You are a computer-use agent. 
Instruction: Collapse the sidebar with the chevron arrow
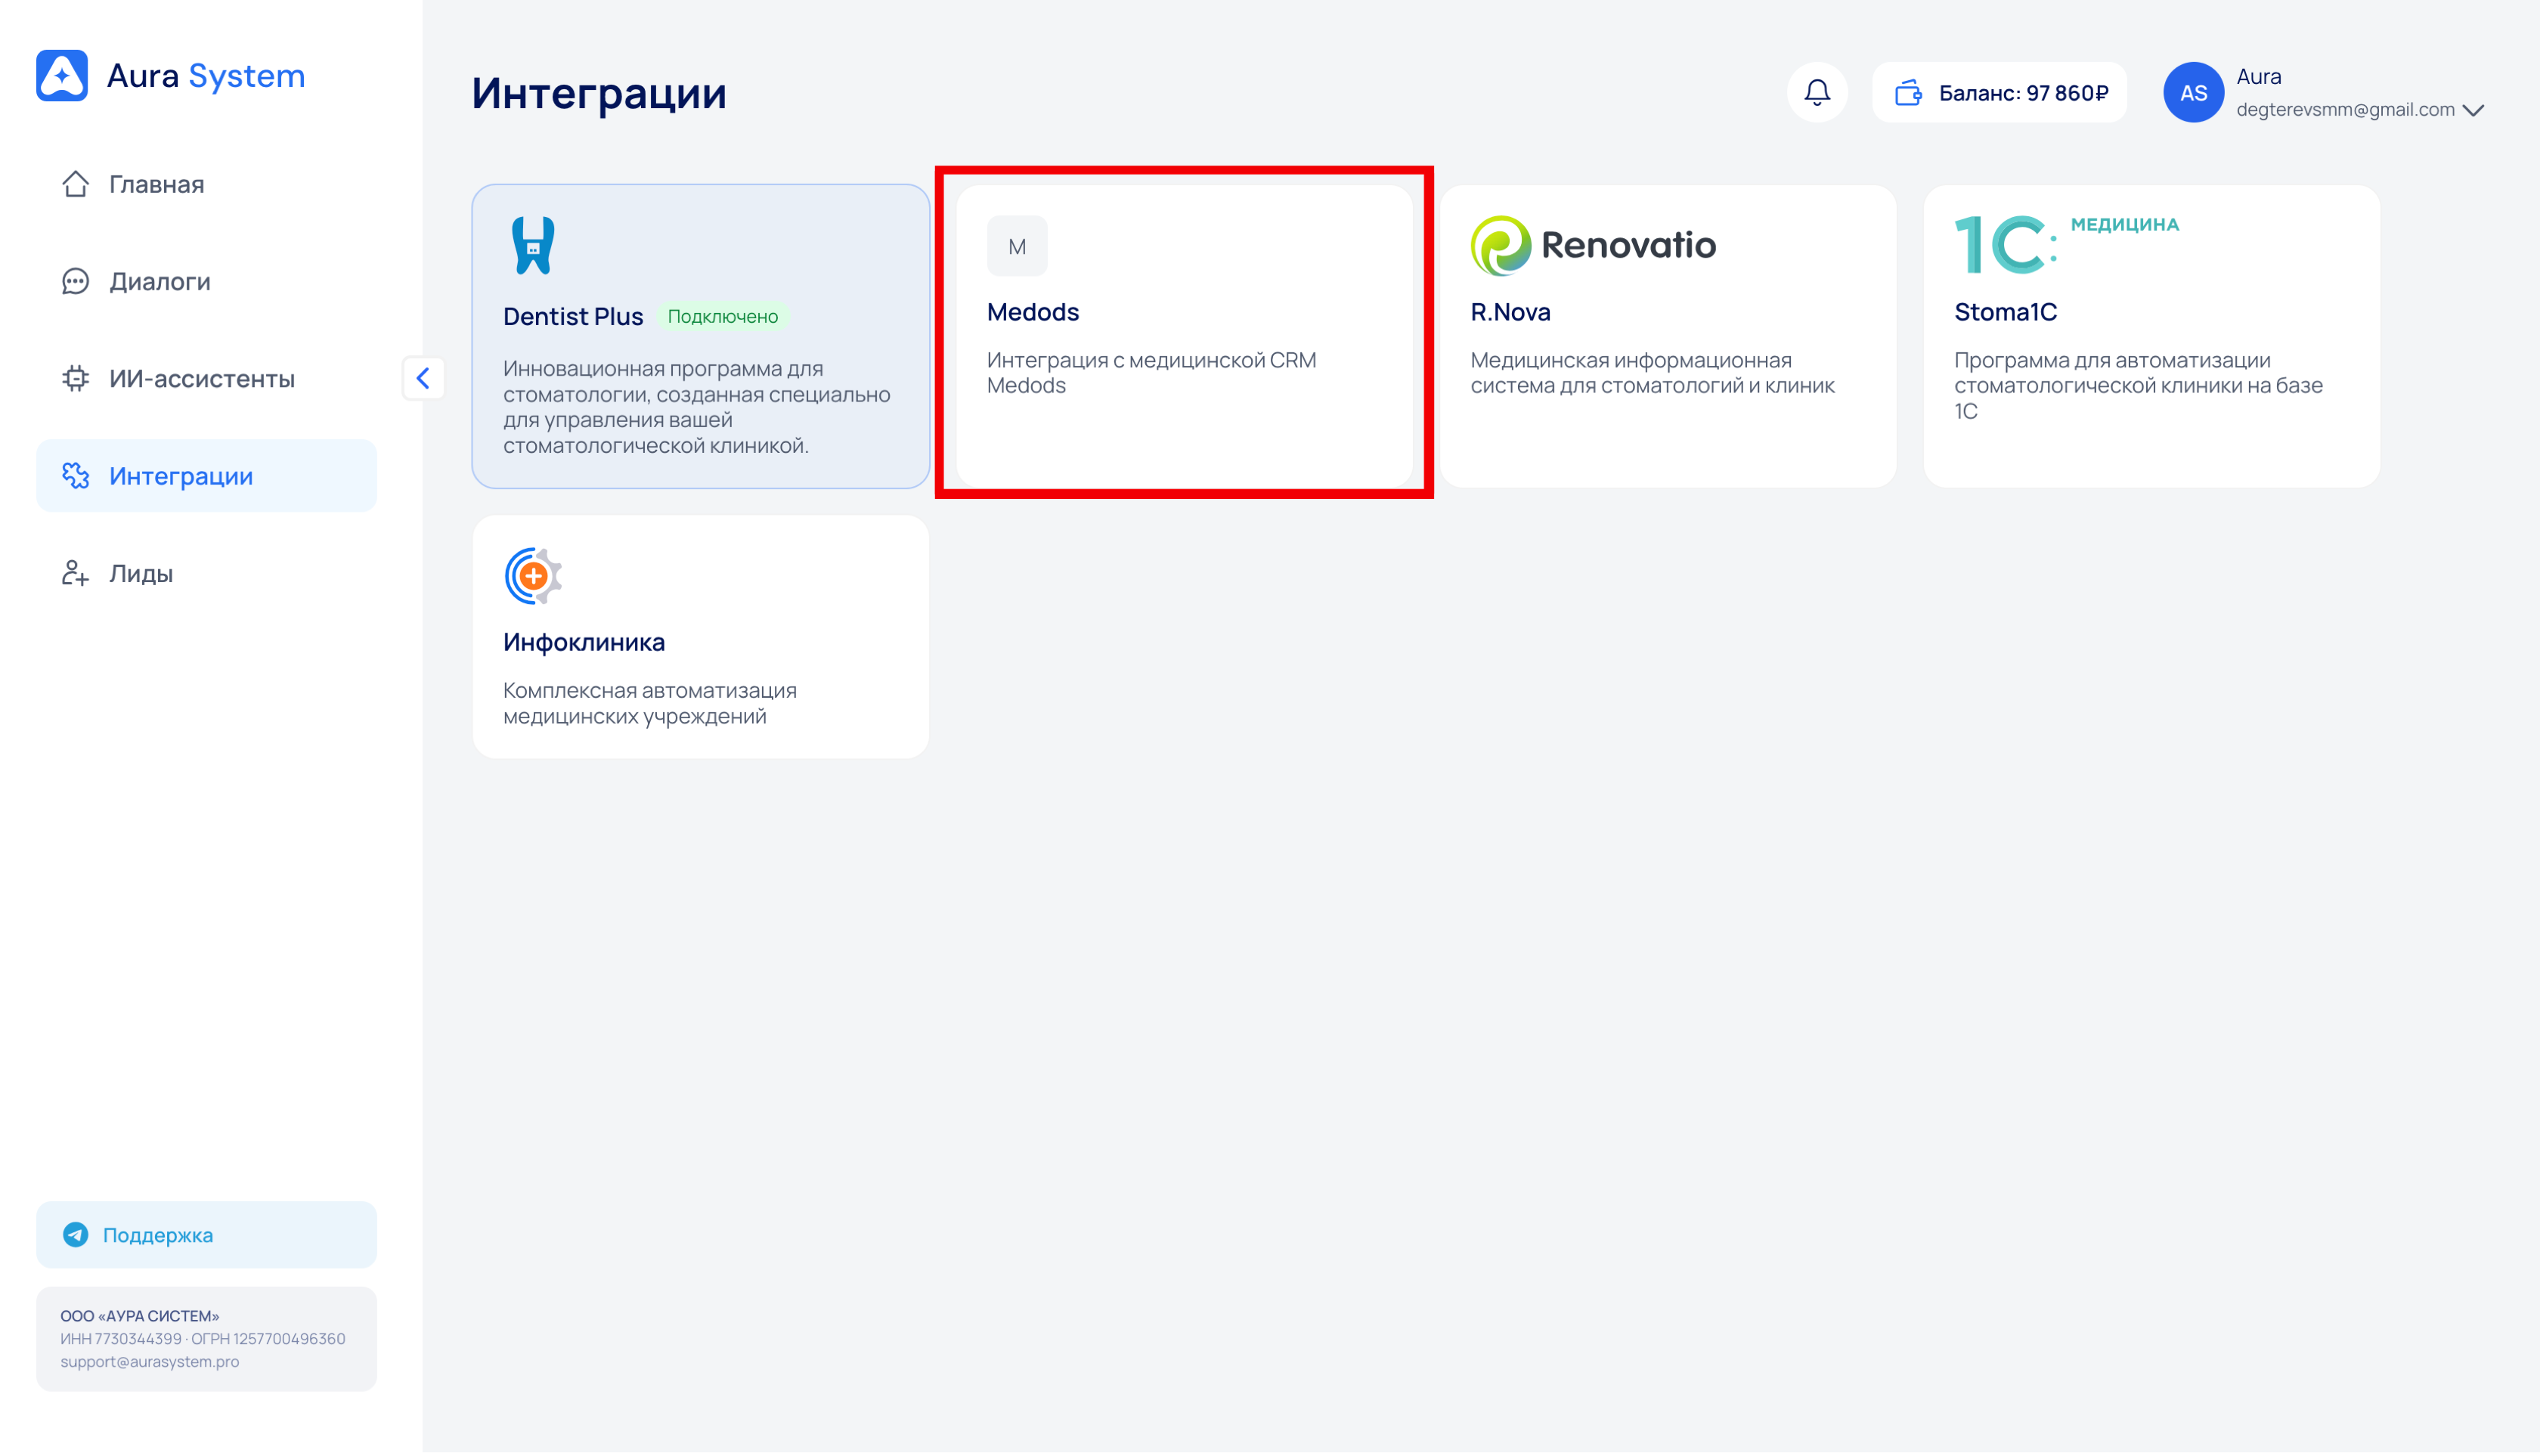[423, 378]
